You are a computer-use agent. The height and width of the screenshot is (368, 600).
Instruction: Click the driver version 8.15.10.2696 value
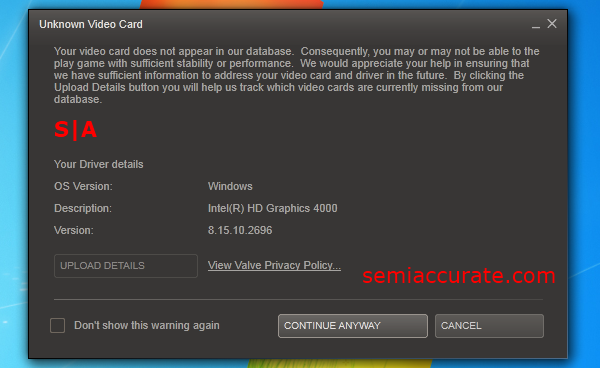tap(240, 230)
